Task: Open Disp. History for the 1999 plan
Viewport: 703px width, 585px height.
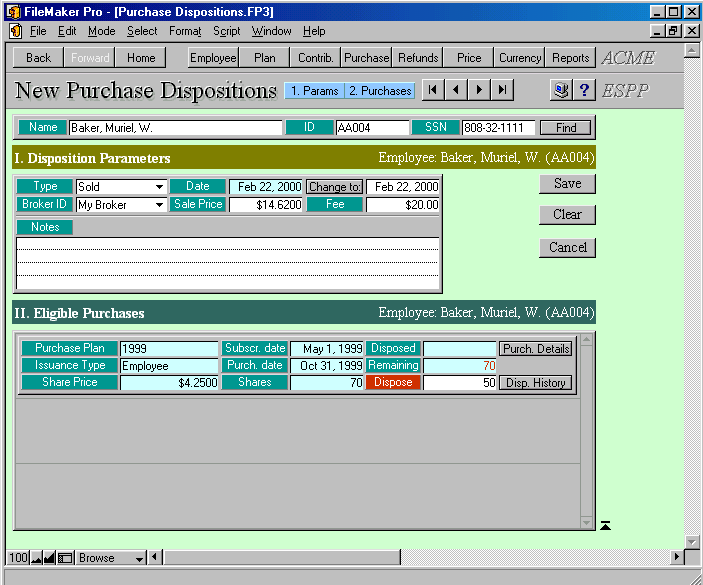Action: coord(536,383)
